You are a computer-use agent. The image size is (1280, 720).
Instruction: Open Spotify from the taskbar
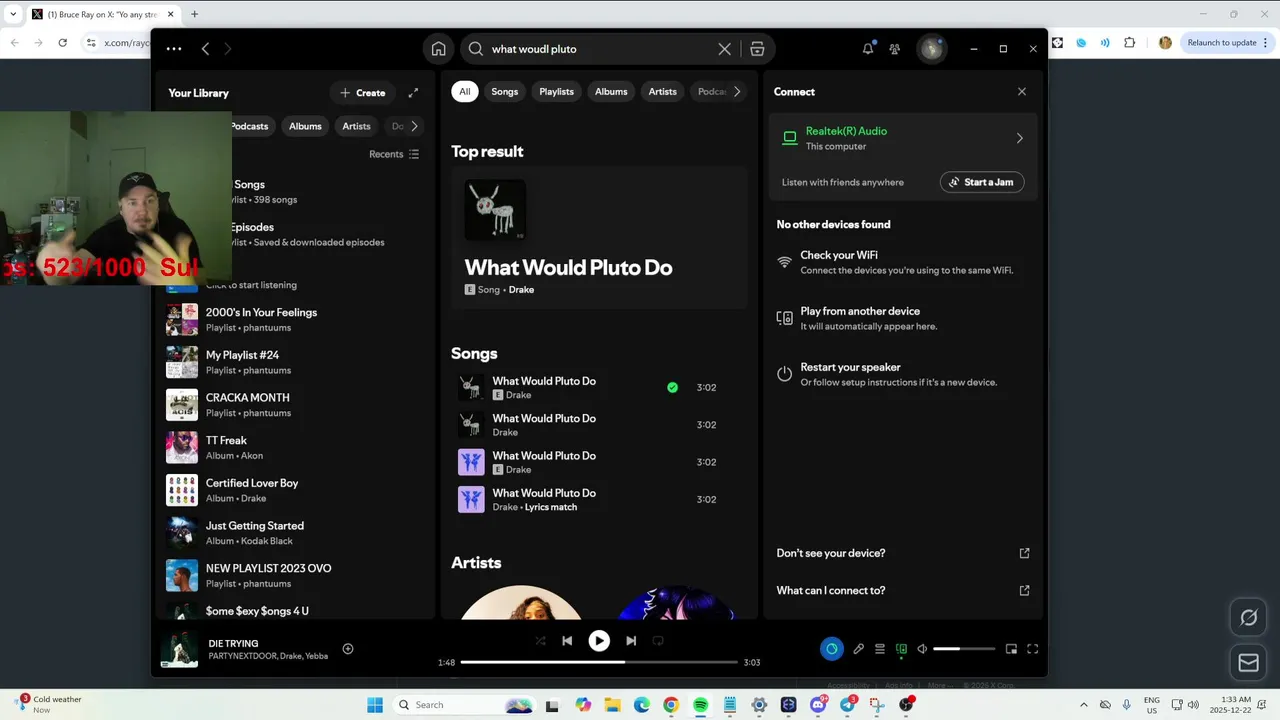tap(700, 705)
